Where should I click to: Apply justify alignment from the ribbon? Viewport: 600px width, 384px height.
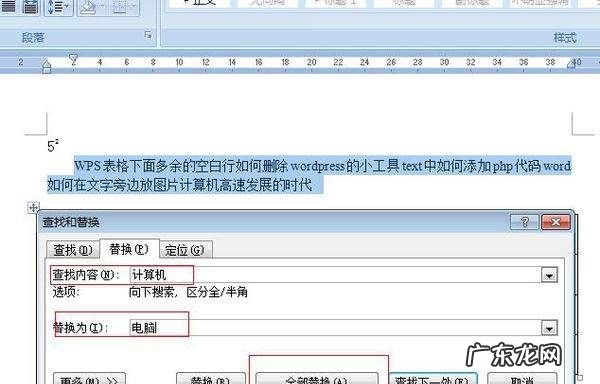pos(8,7)
